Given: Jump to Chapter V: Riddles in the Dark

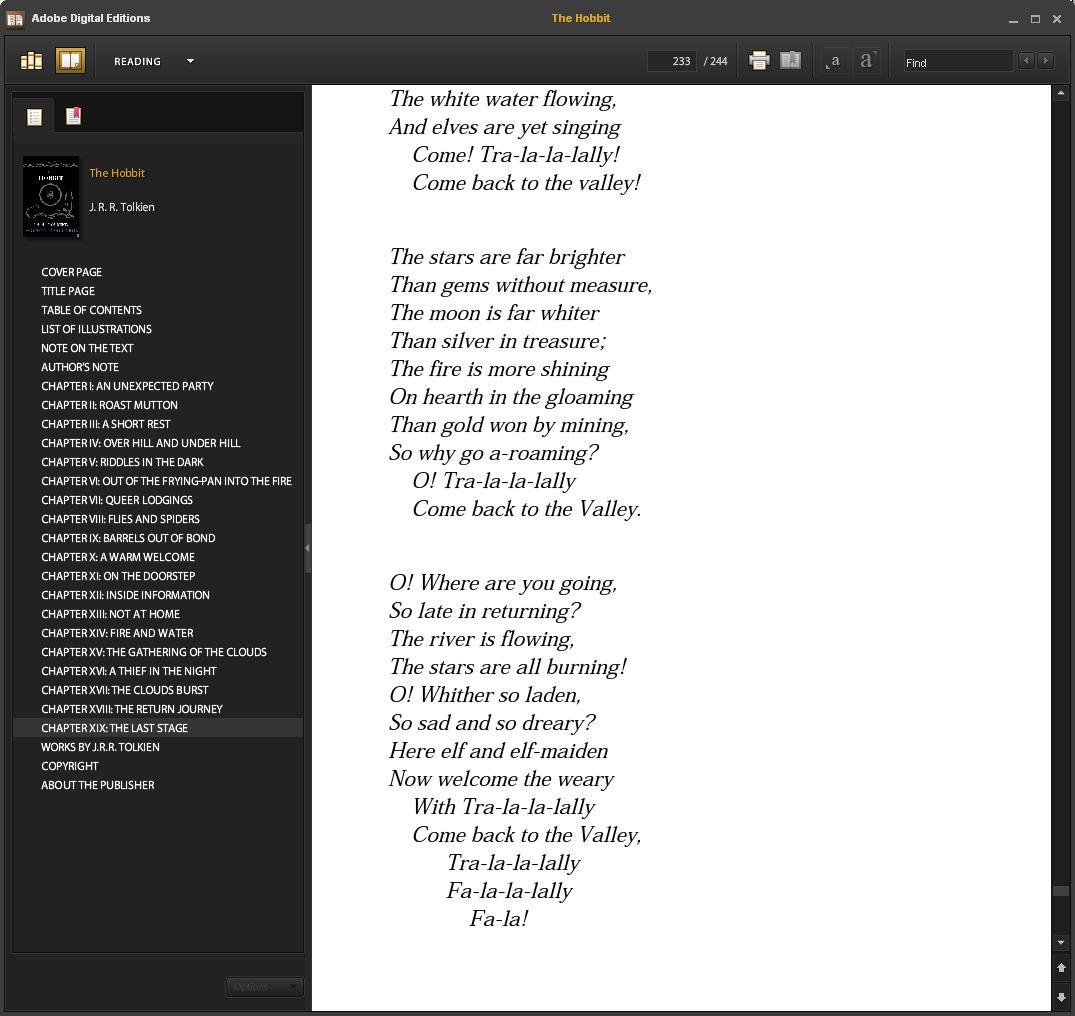Looking at the screenshot, I should [x=122, y=462].
